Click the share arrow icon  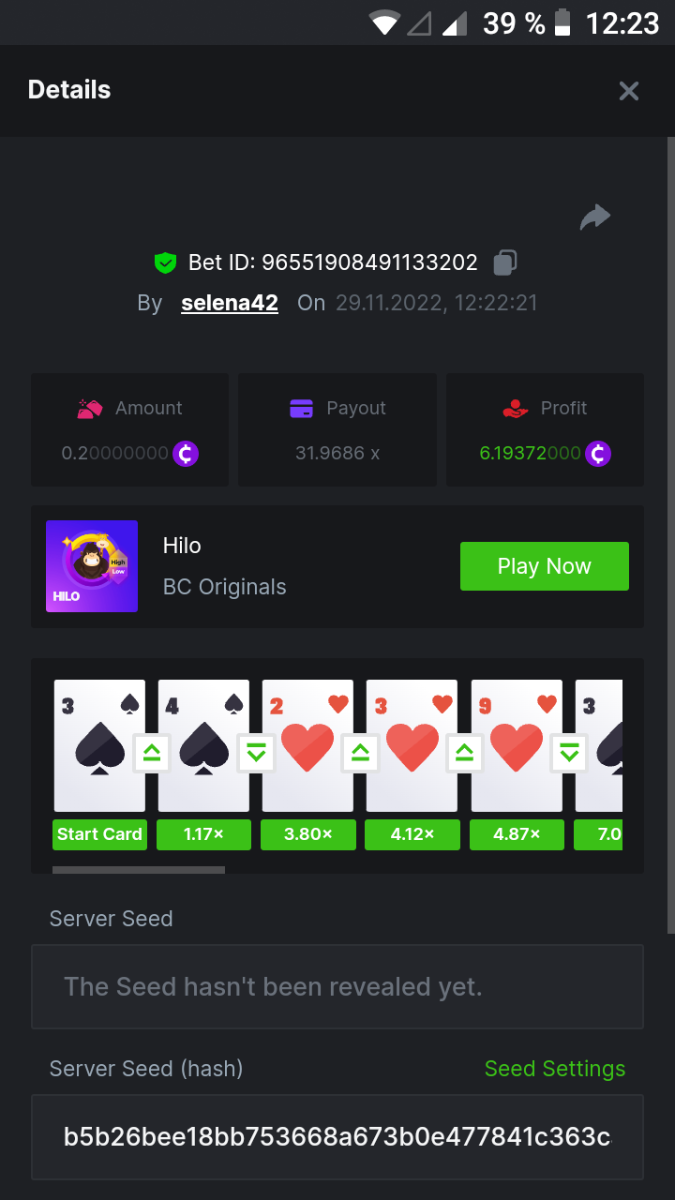pos(595,217)
